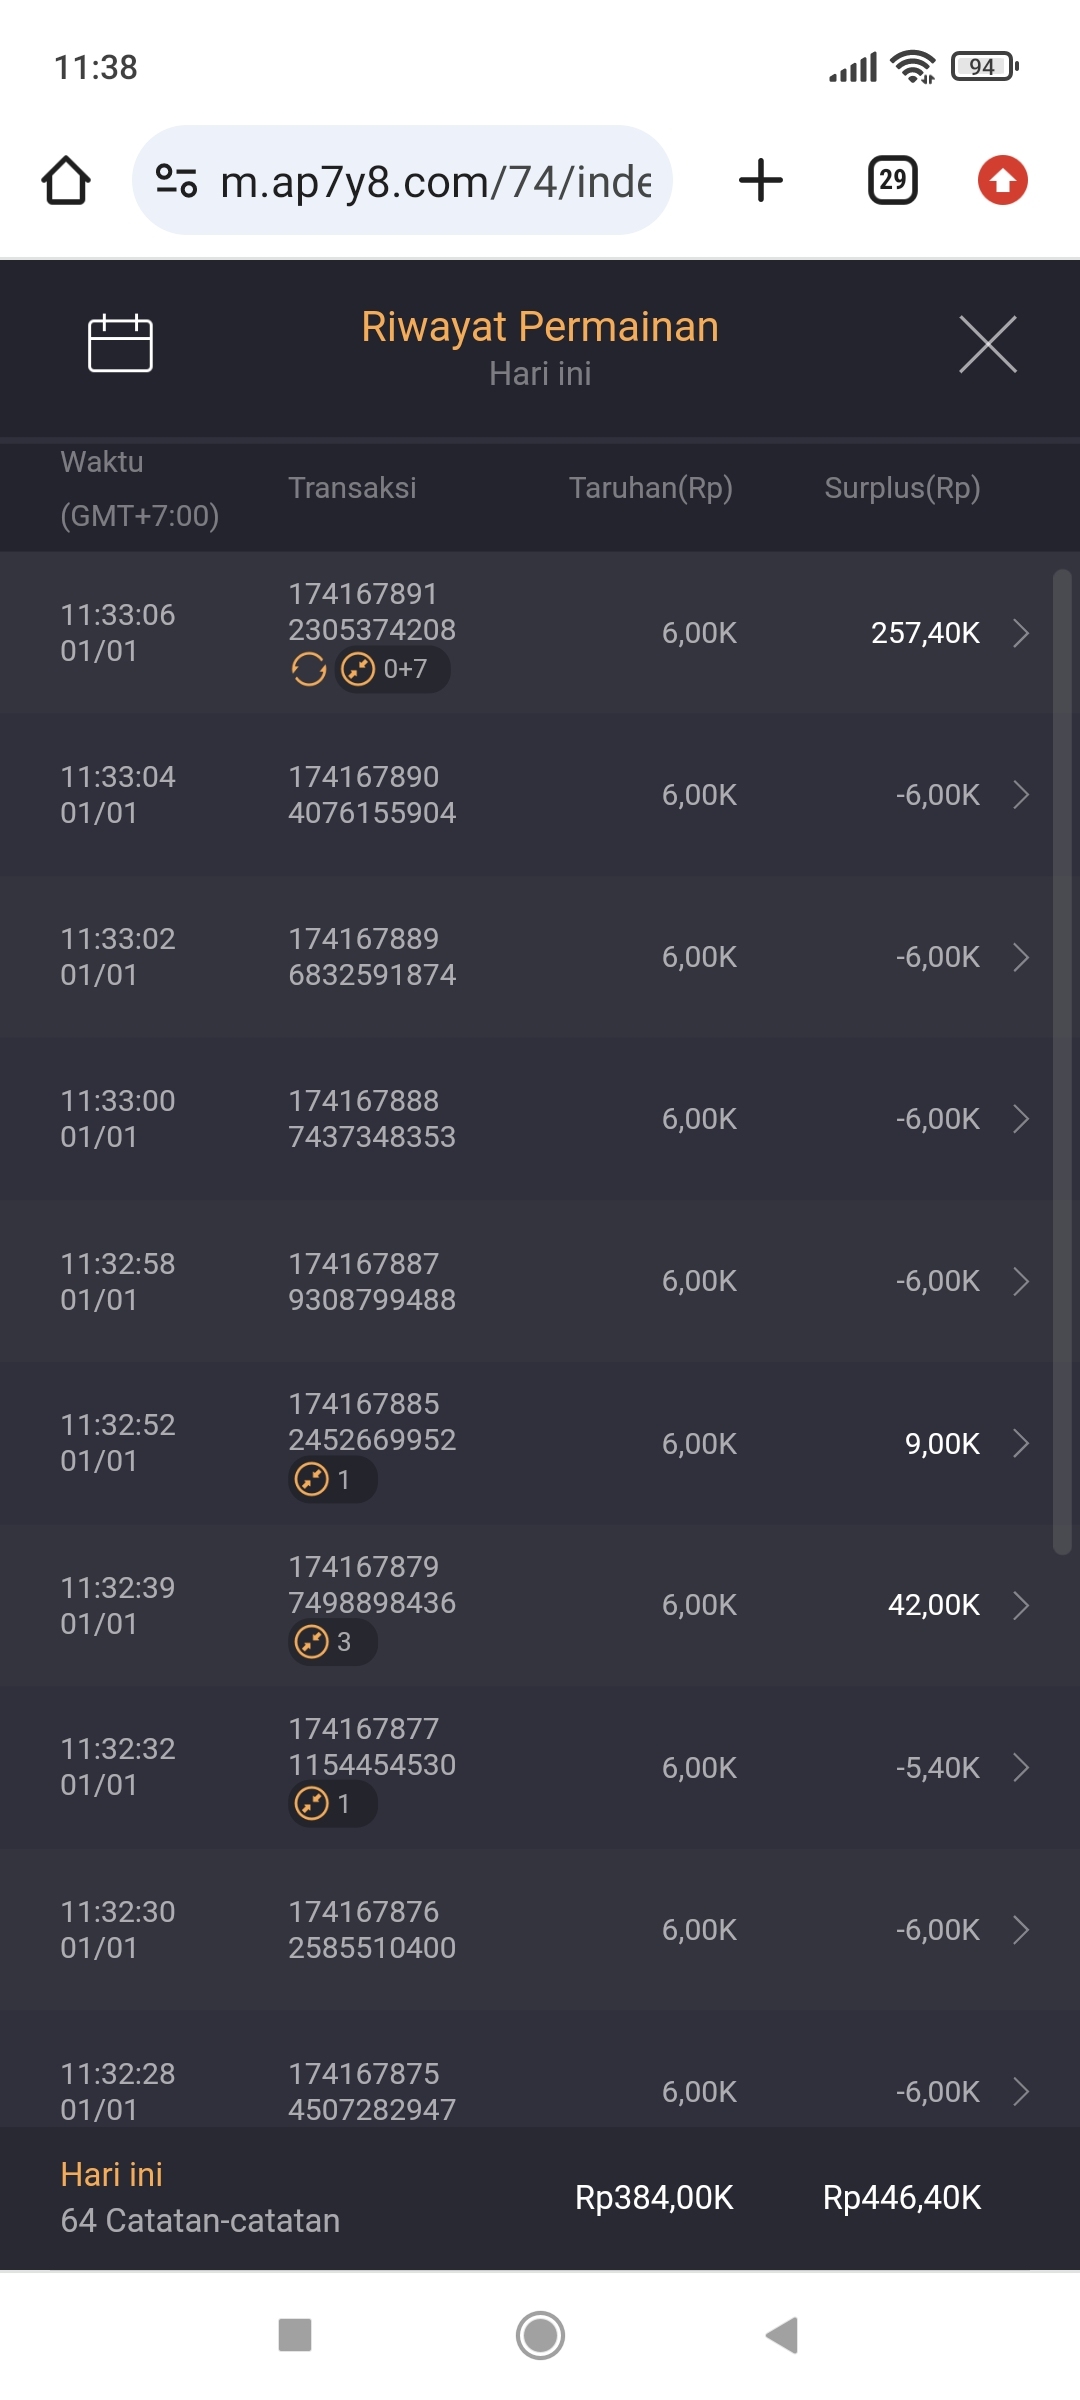This screenshot has height=2400, width=1080.
Task: Open transaction row at 11:33:04
Action: click(x=540, y=795)
